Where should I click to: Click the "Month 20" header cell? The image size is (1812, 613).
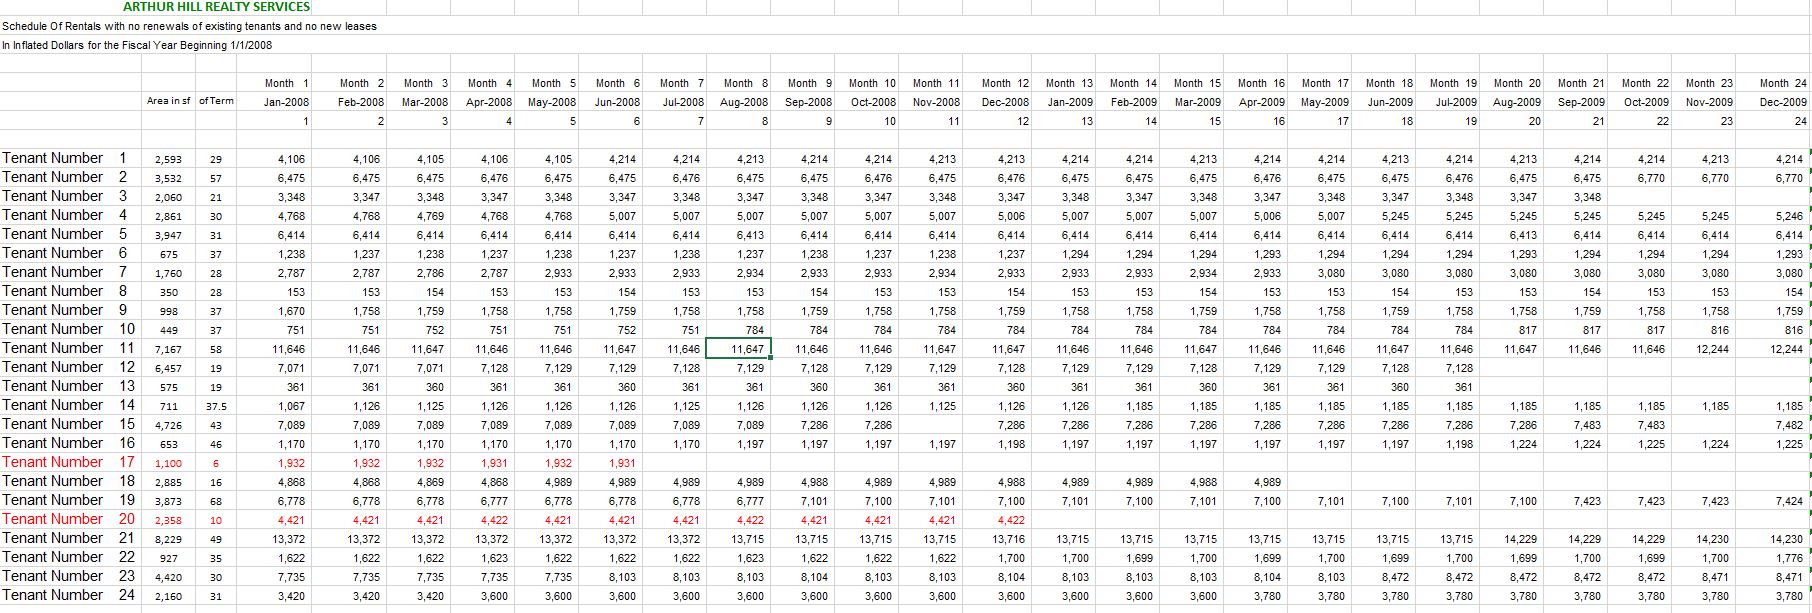coord(1518,83)
